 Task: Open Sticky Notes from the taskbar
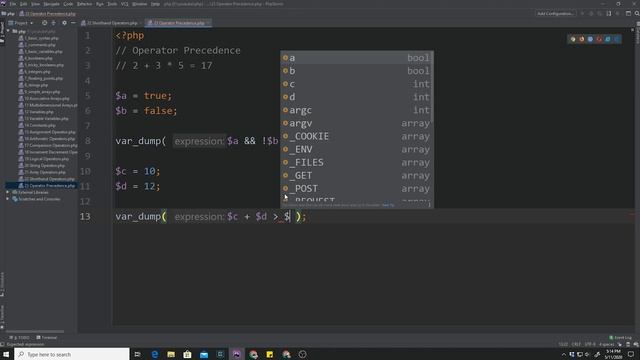click(270, 354)
